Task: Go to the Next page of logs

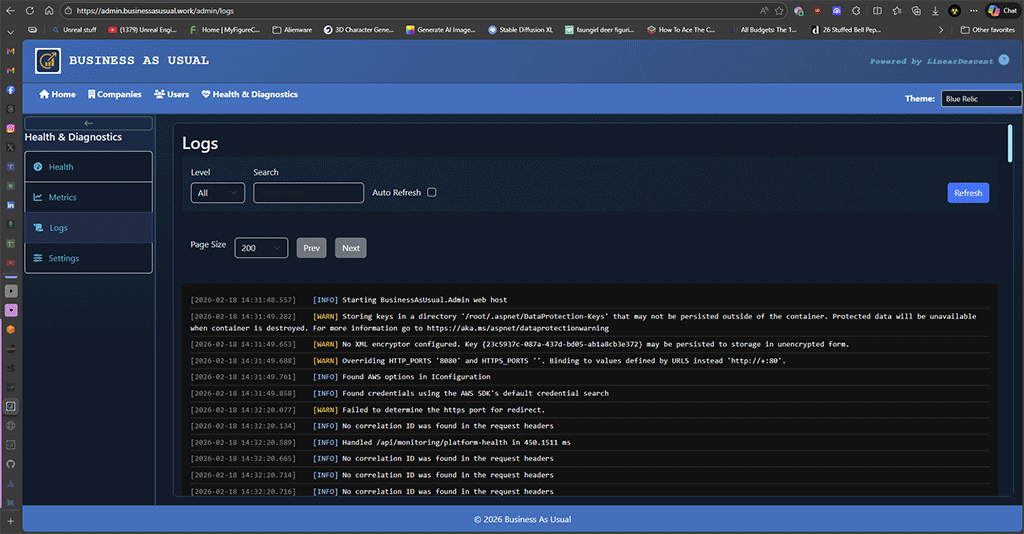Action: click(x=350, y=248)
